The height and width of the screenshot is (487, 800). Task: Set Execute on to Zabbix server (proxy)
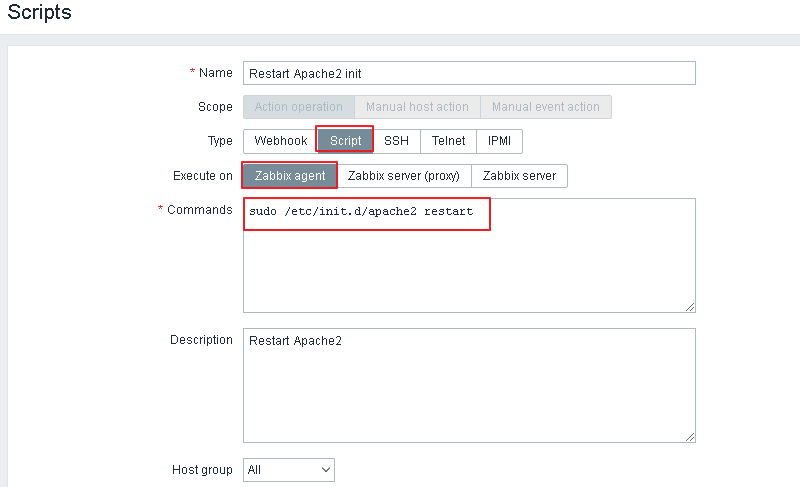(x=404, y=176)
